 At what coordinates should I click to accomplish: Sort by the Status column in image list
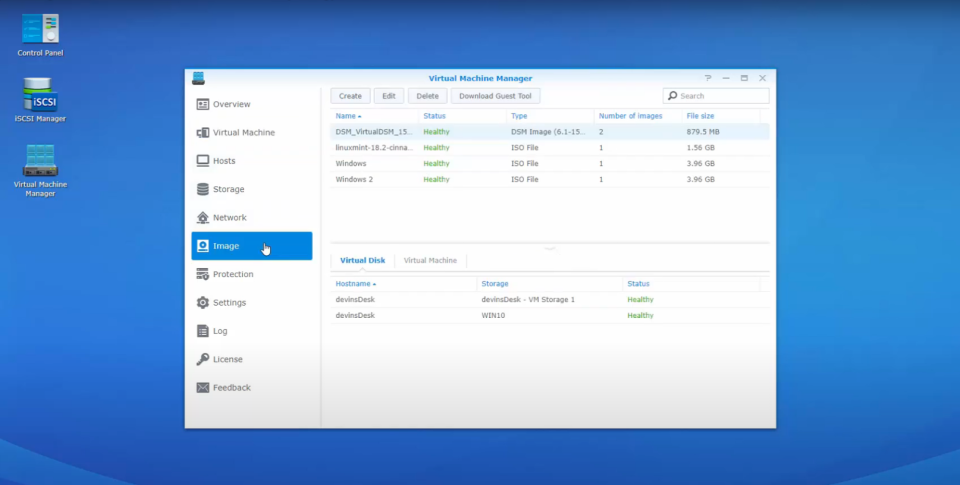point(462,116)
